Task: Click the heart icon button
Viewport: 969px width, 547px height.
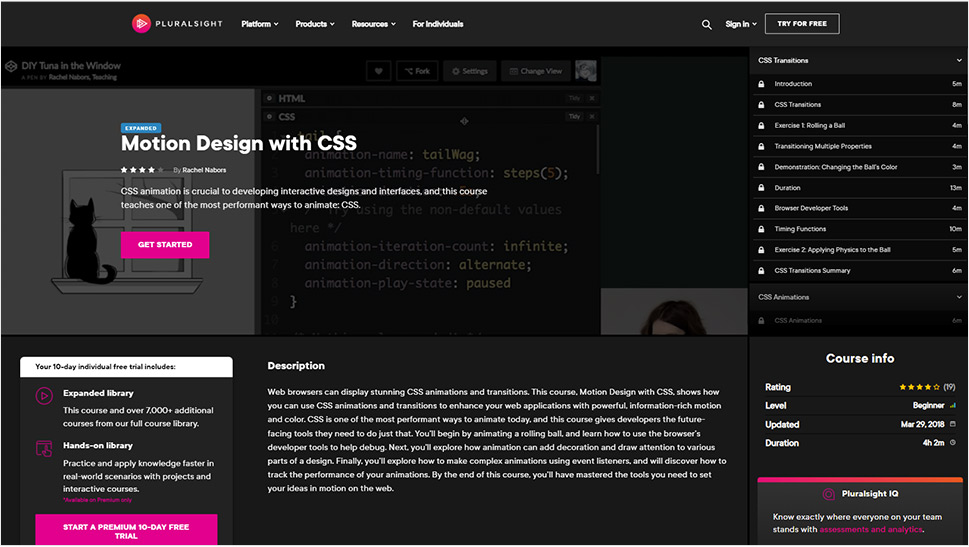Action: click(x=378, y=71)
